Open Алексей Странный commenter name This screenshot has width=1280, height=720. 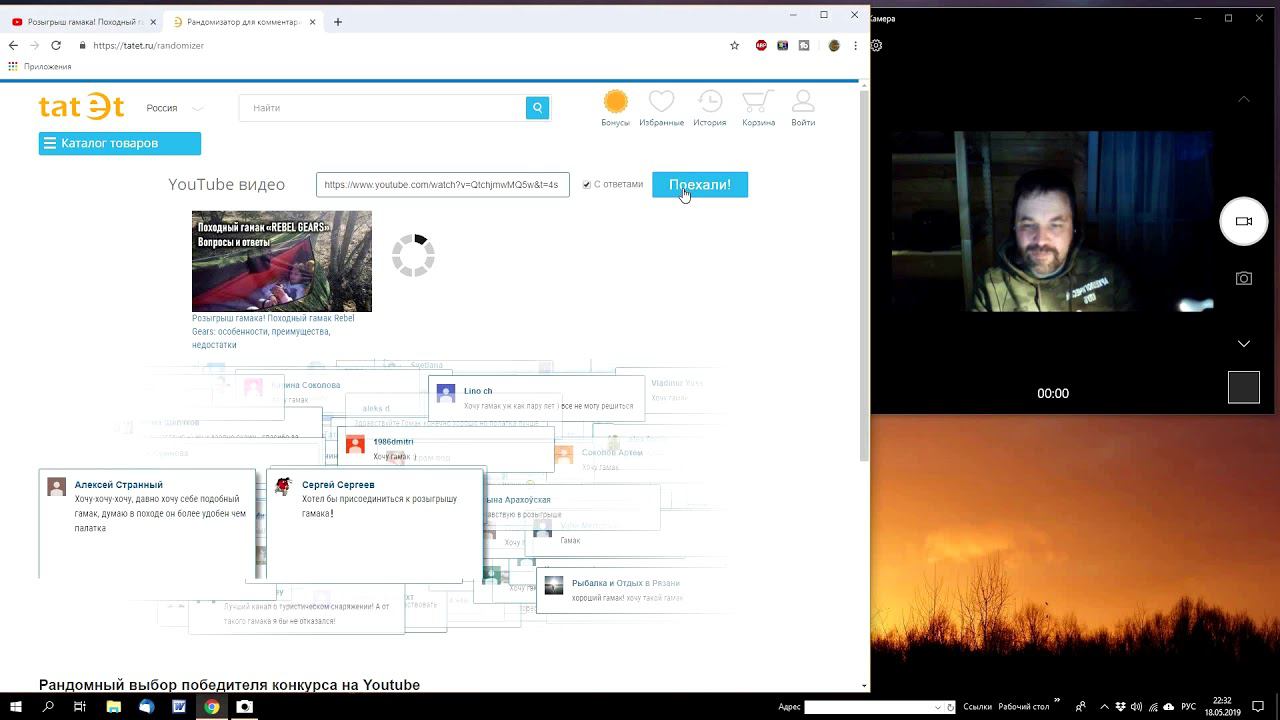click(x=118, y=485)
